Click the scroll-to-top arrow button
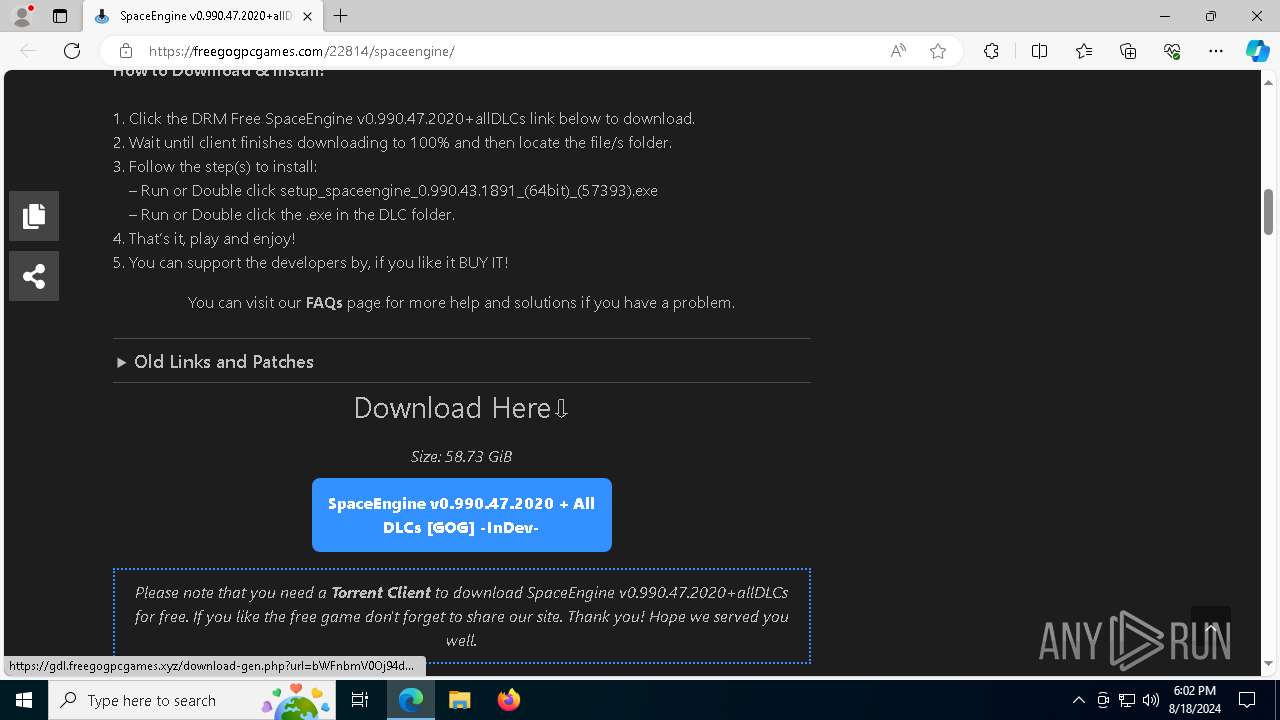Viewport: 1280px width, 720px height. pyautogui.click(x=1211, y=627)
